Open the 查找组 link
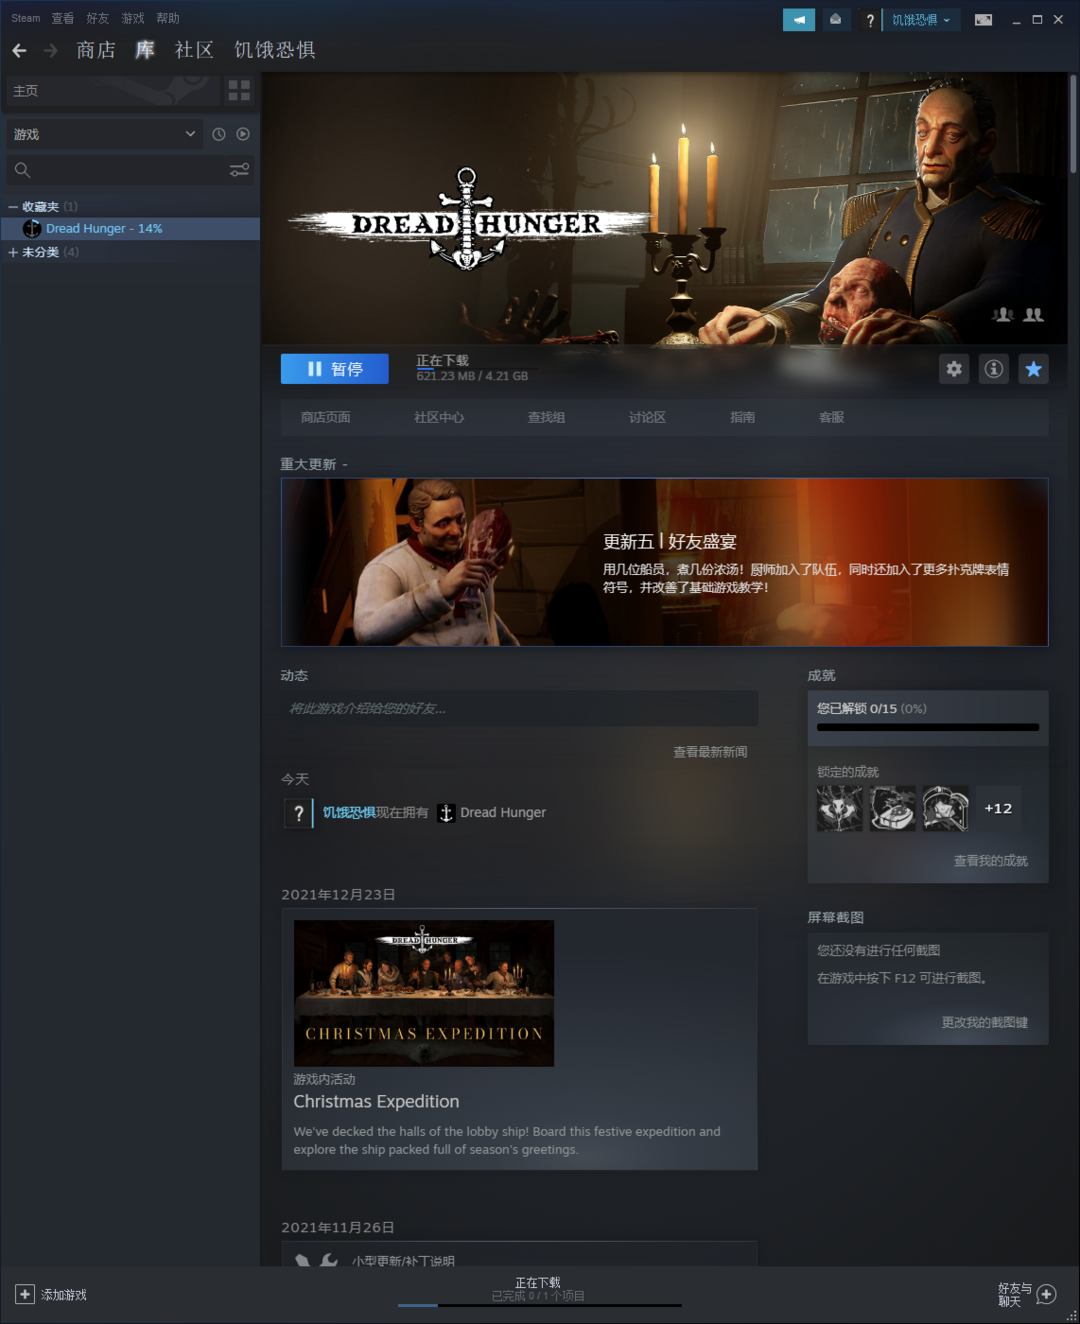1080x1324 pixels. pos(546,417)
